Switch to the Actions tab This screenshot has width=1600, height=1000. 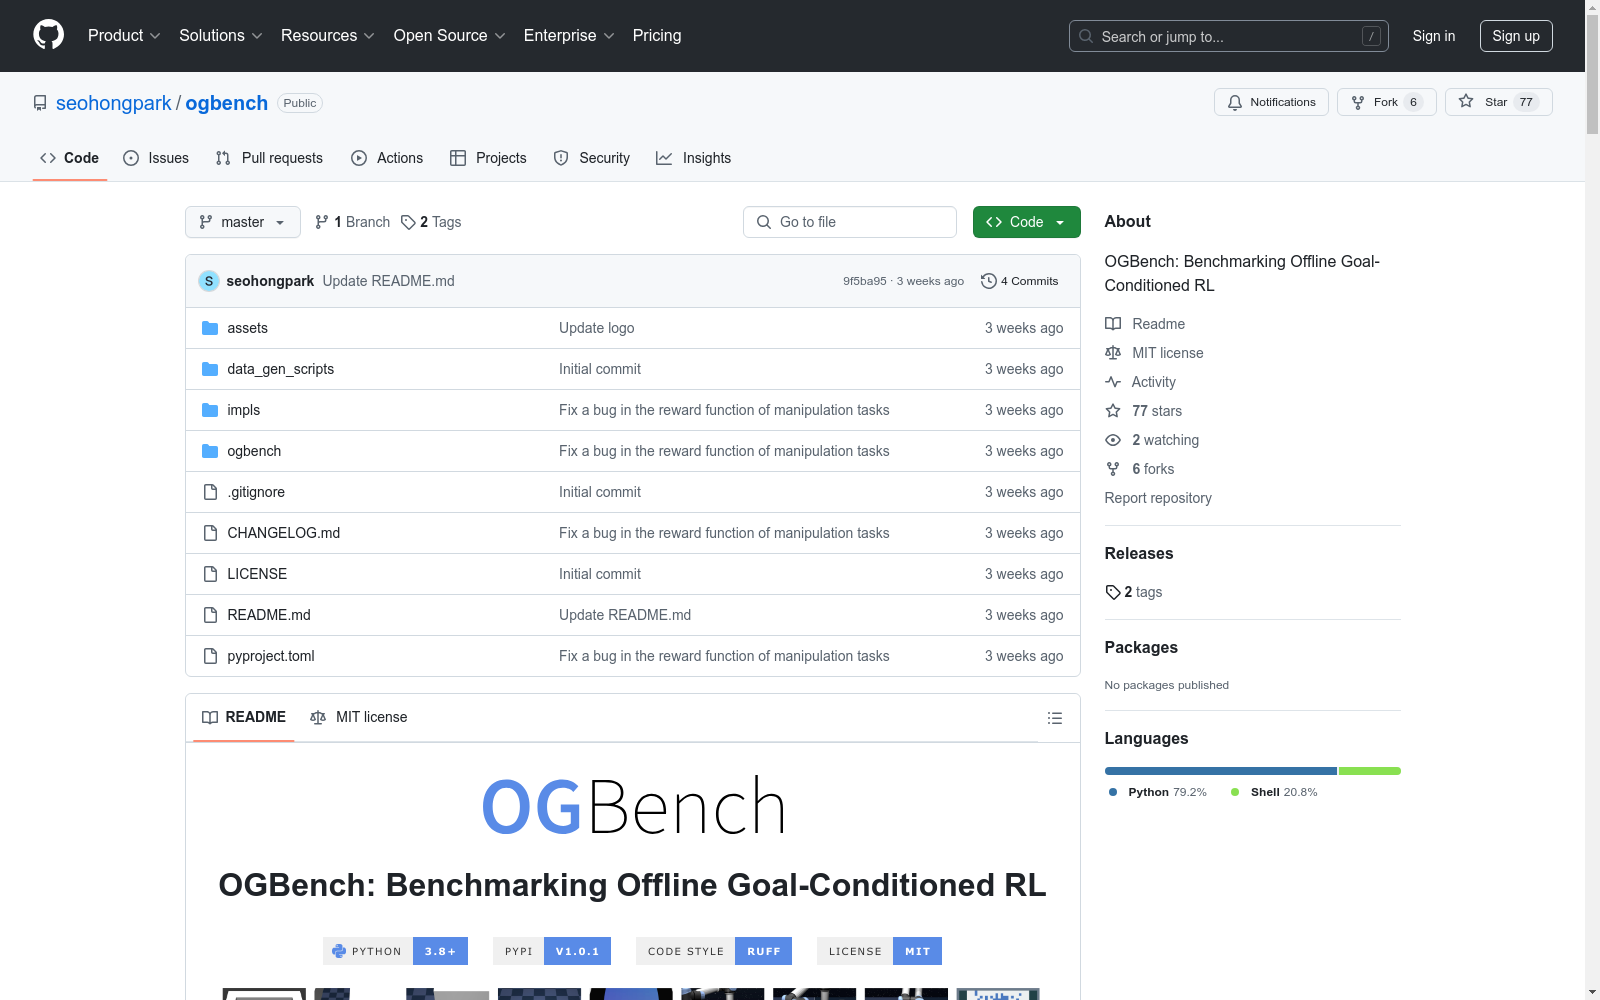coord(387,158)
